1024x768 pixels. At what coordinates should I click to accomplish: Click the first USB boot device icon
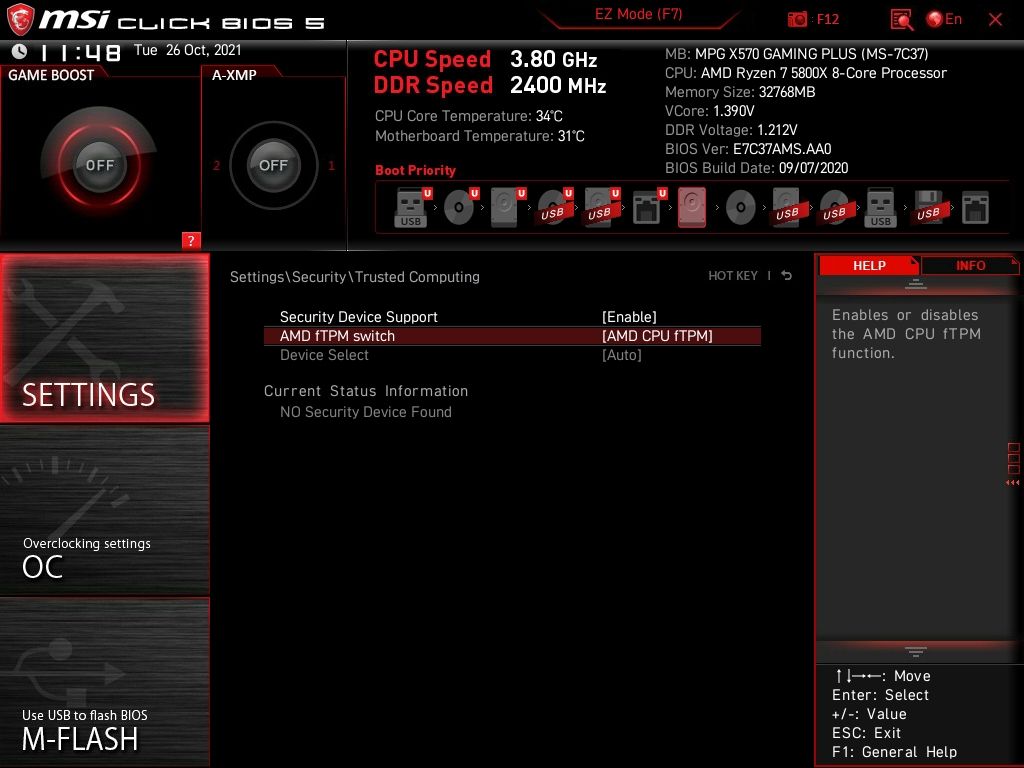(x=410, y=207)
